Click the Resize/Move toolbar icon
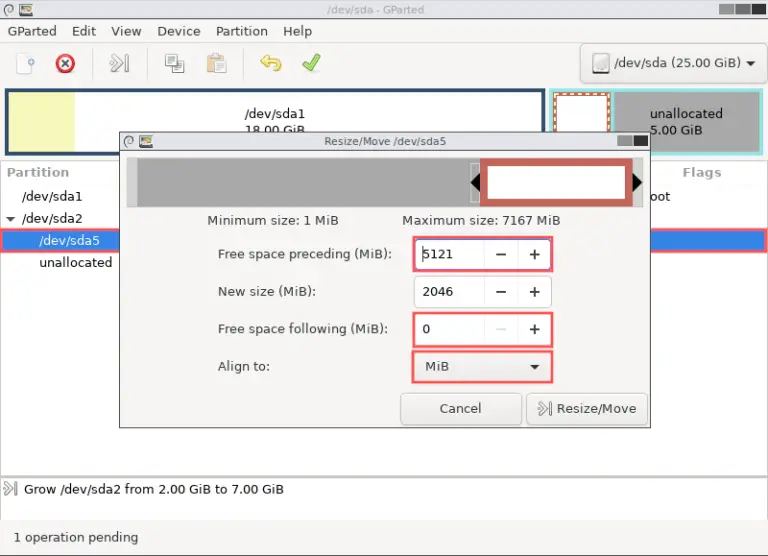Image resolution: width=768 pixels, height=556 pixels. (120, 64)
